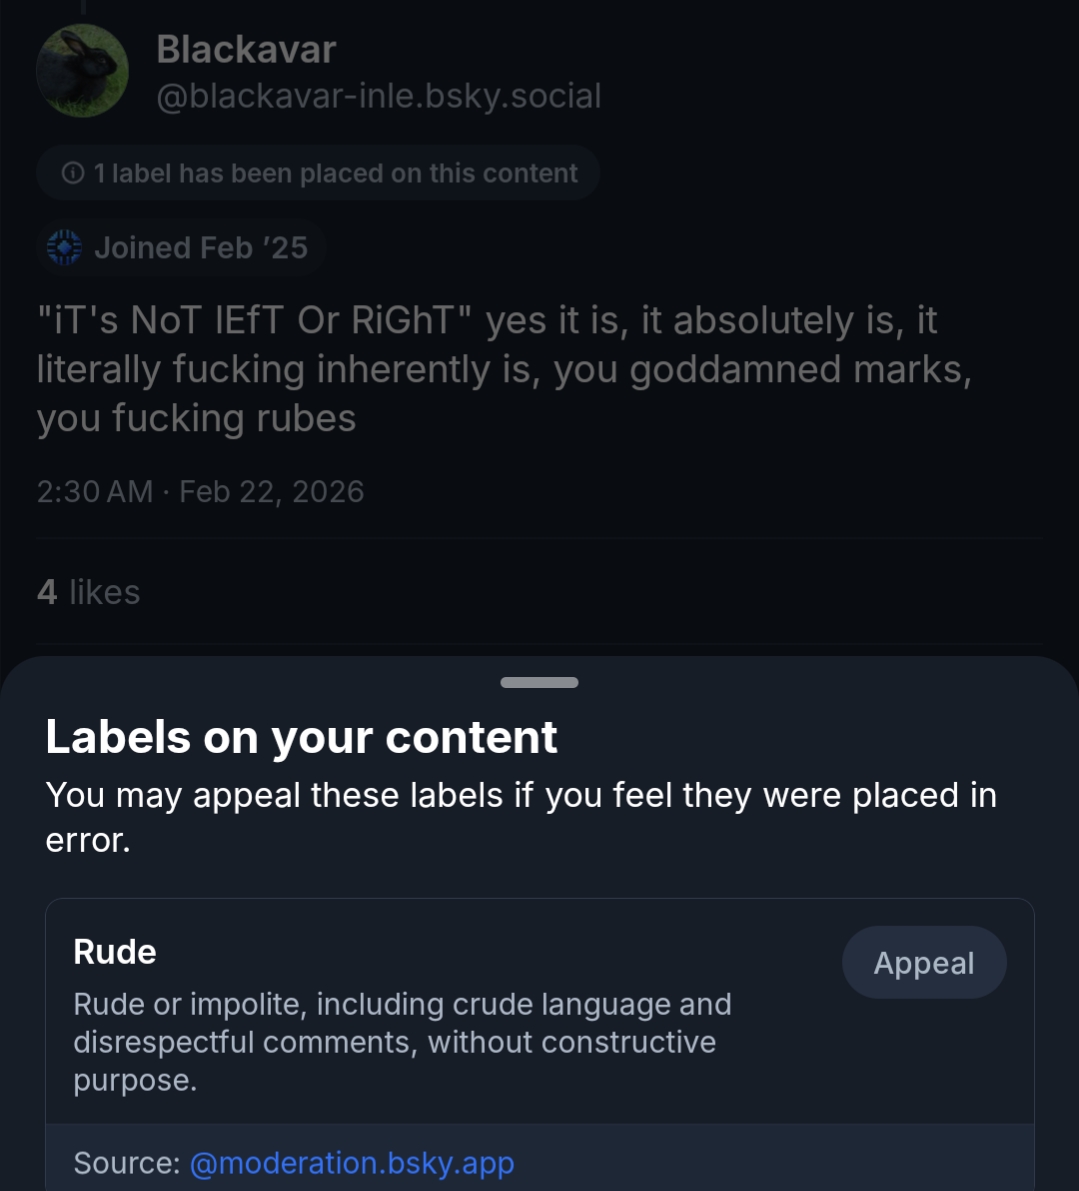
Task: Select the "Joined Feb '25" text
Action: [x=200, y=247]
